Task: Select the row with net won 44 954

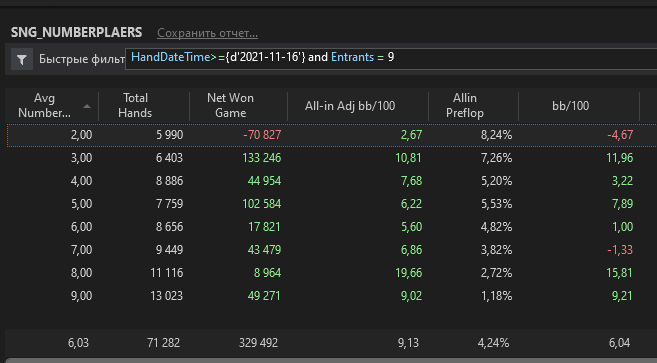Action: point(331,181)
